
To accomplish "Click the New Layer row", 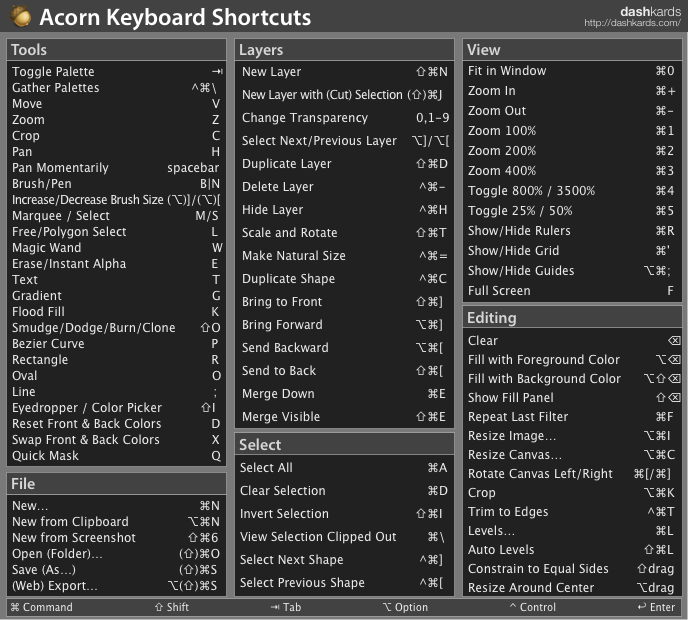I will (x=344, y=72).
